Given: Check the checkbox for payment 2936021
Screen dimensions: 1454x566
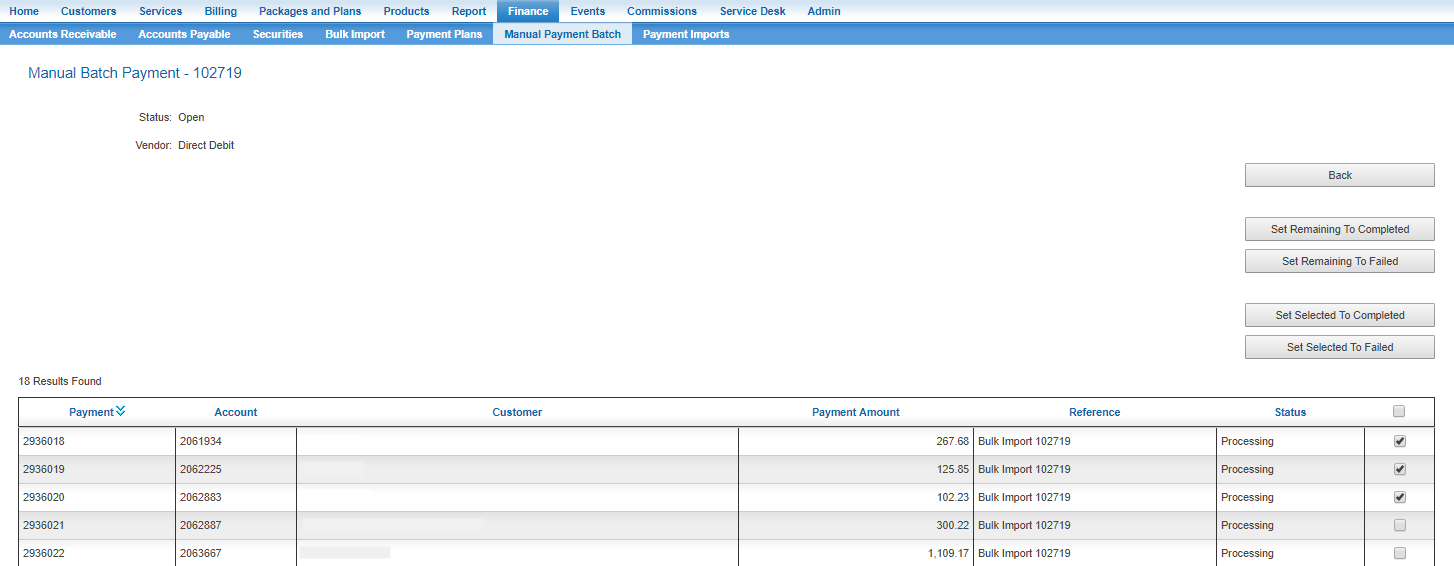Looking at the screenshot, I should point(1399,525).
